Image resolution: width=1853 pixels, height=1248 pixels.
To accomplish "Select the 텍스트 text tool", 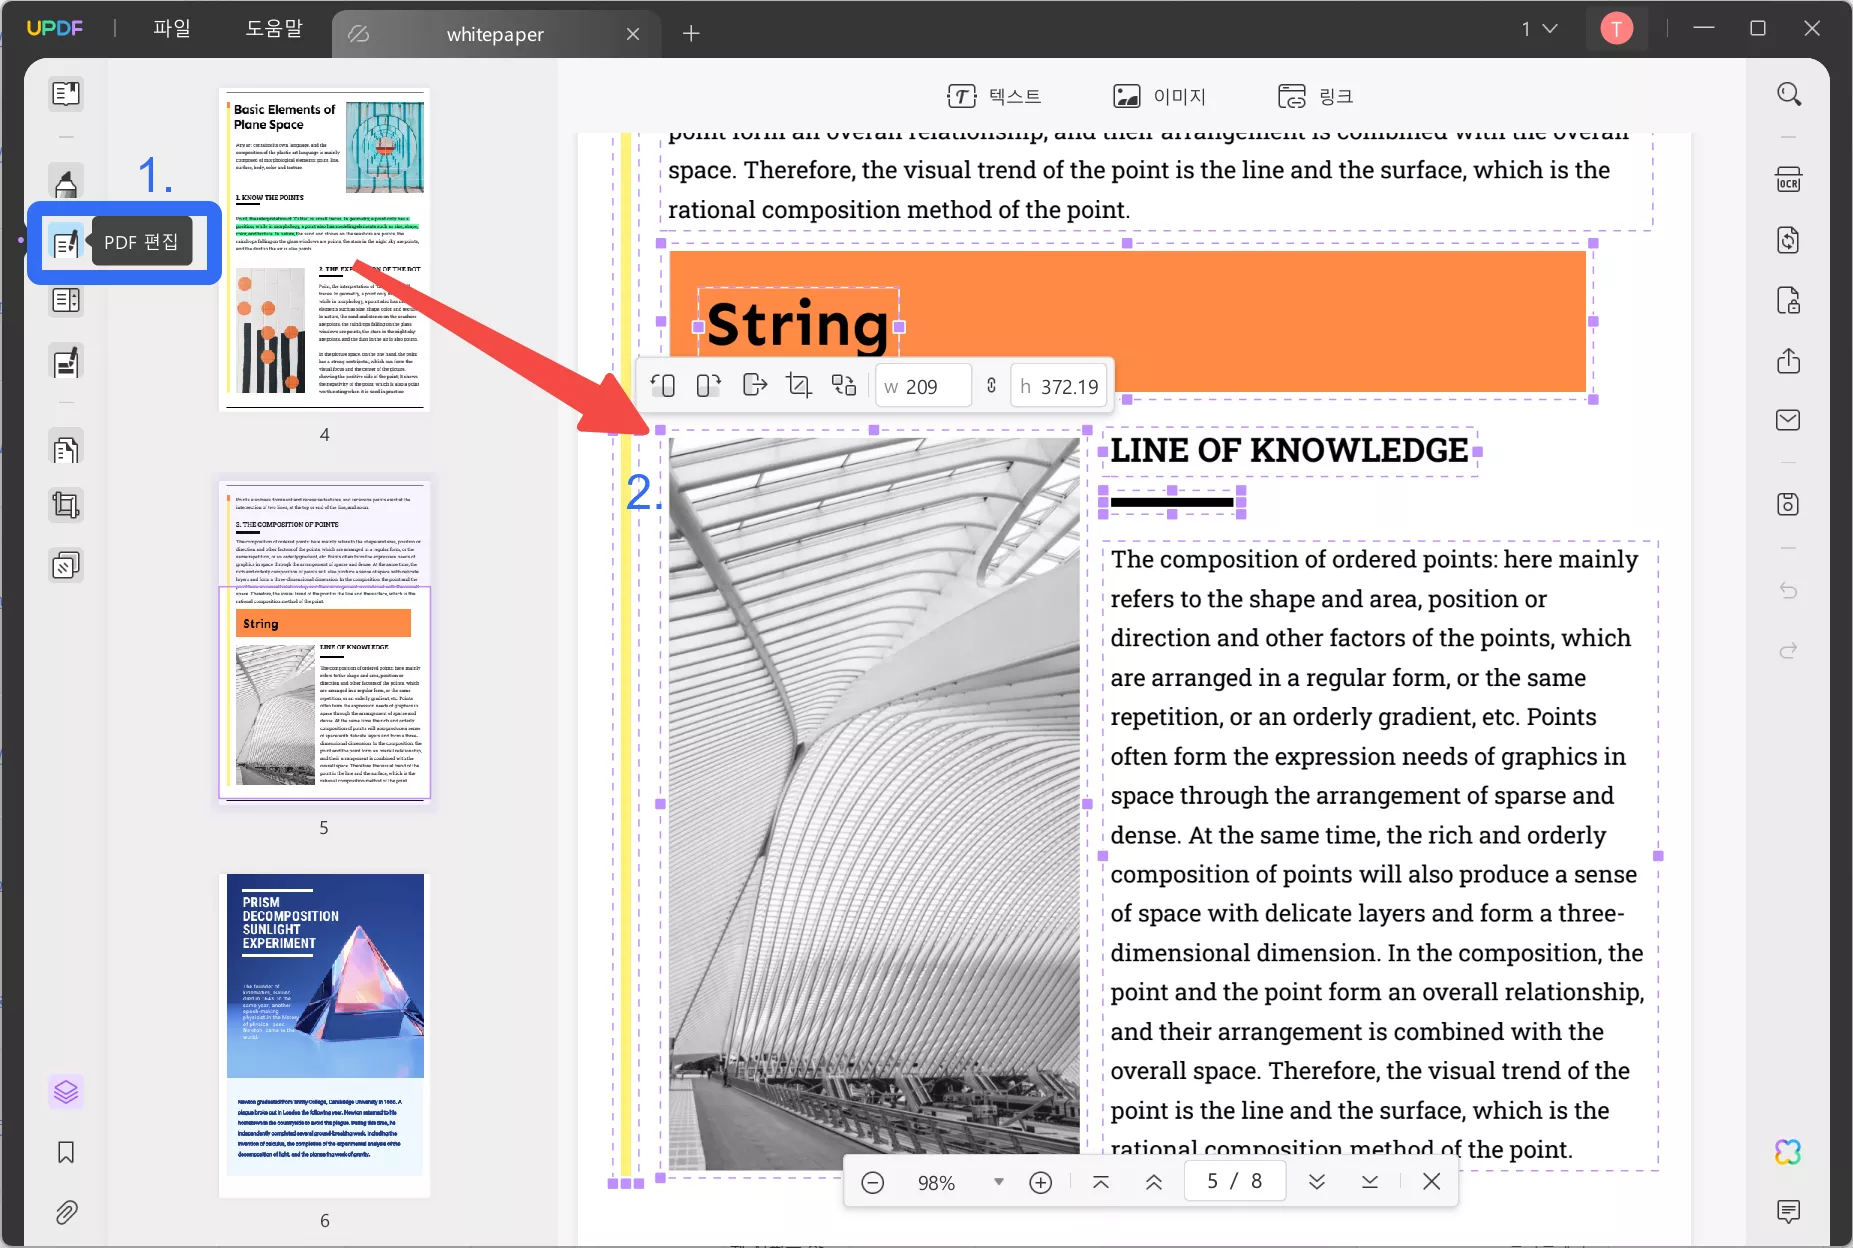I will pyautogui.click(x=994, y=96).
